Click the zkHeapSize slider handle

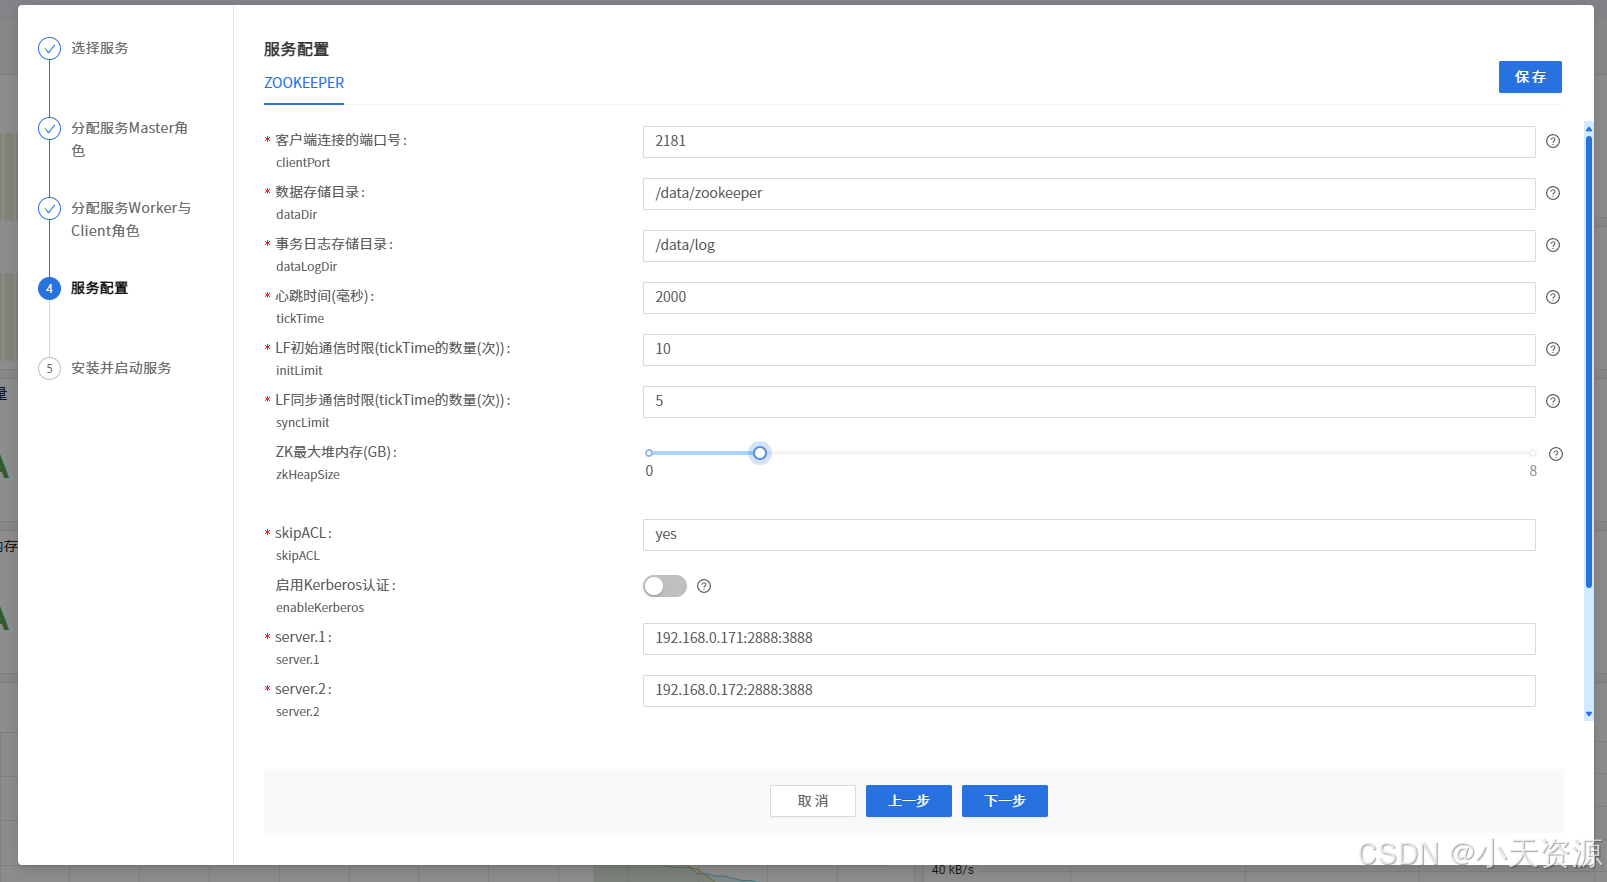[760, 453]
